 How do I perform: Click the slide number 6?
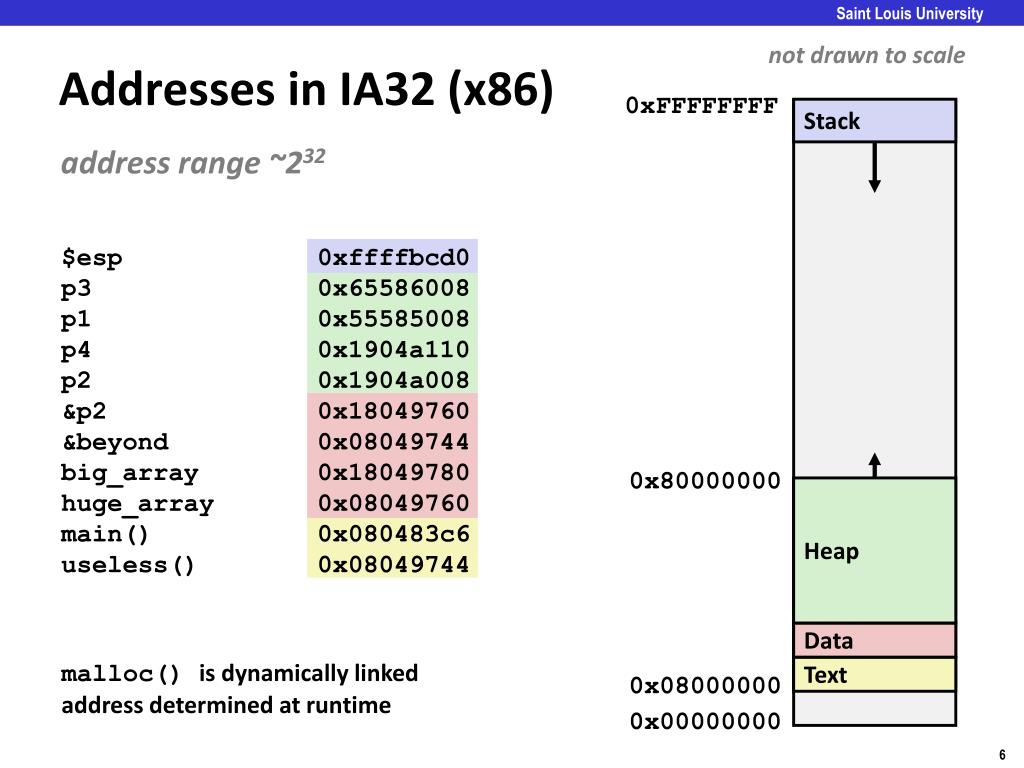1002,754
